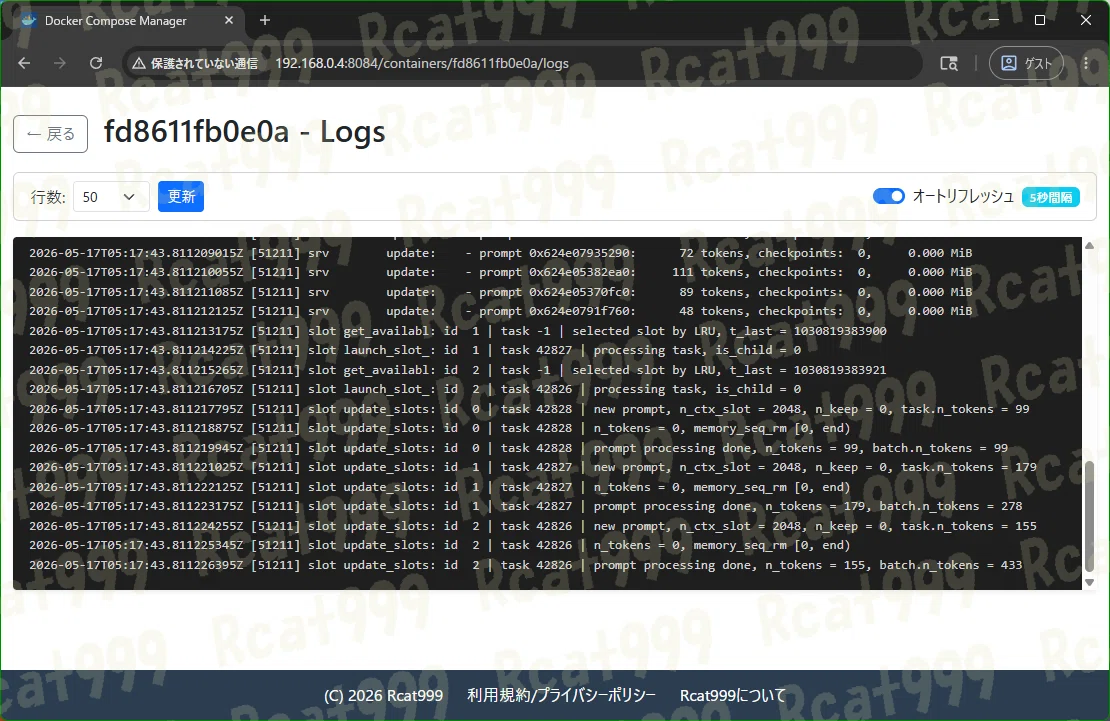Minimize the browser window
This screenshot has width=1110, height=721.
pyautogui.click(x=994, y=20)
